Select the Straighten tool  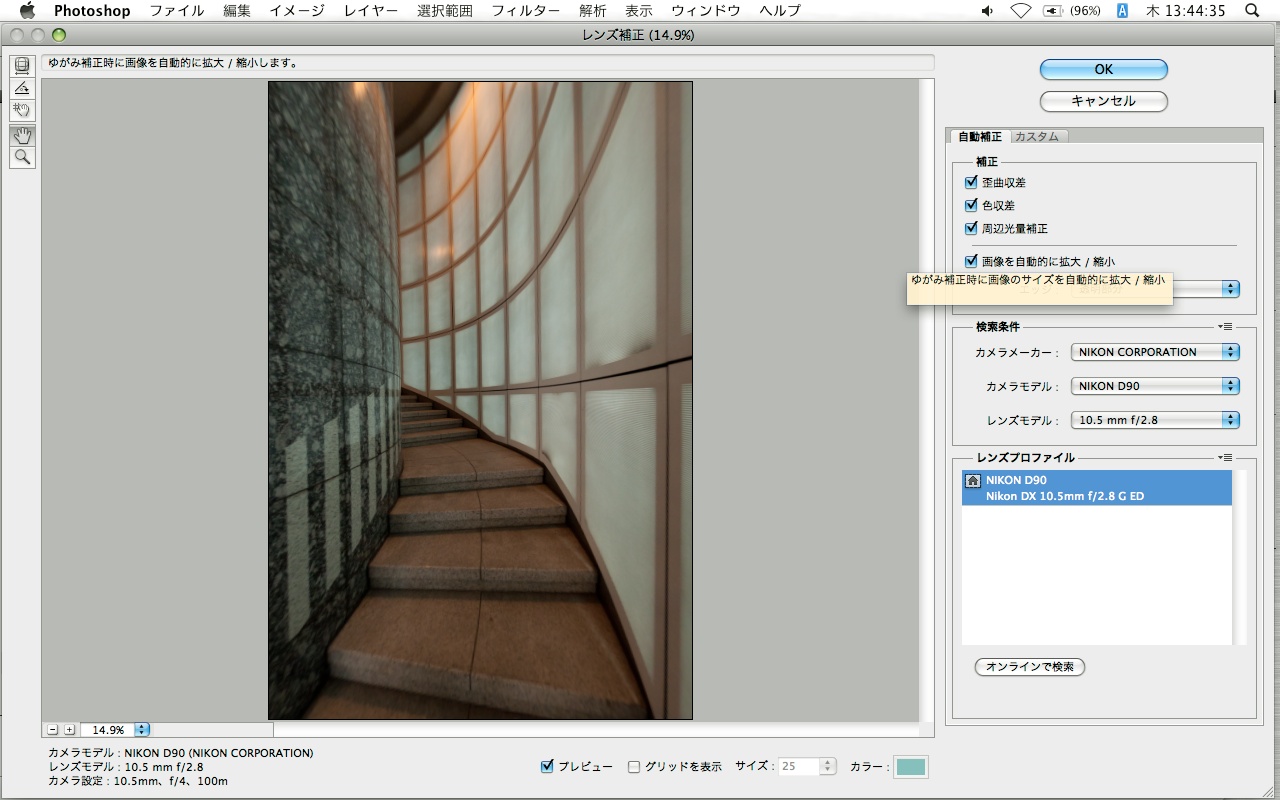(x=22, y=88)
